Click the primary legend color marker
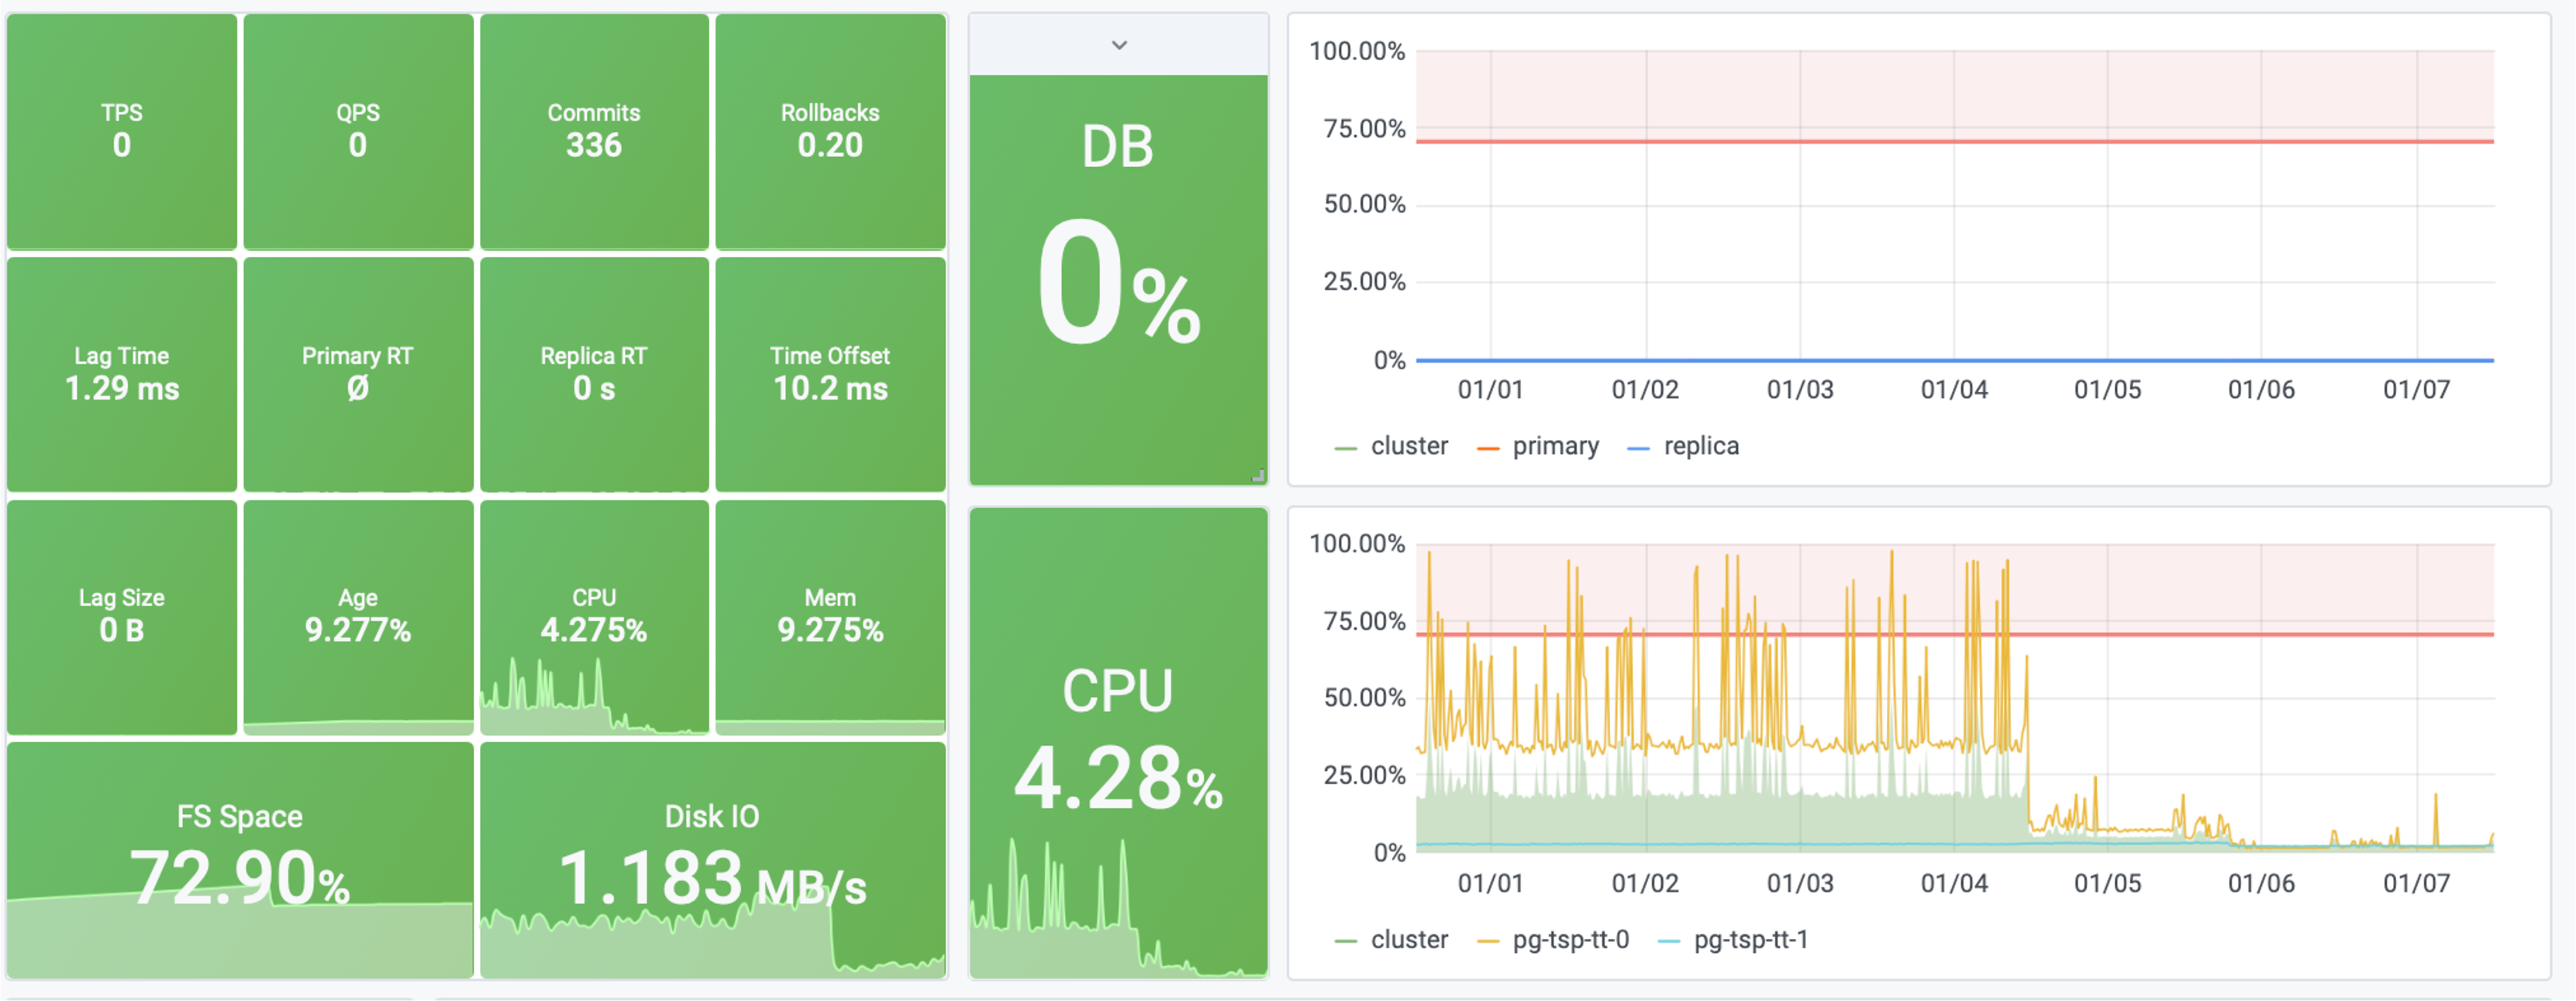The image size is (2576, 1001). coord(1488,448)
